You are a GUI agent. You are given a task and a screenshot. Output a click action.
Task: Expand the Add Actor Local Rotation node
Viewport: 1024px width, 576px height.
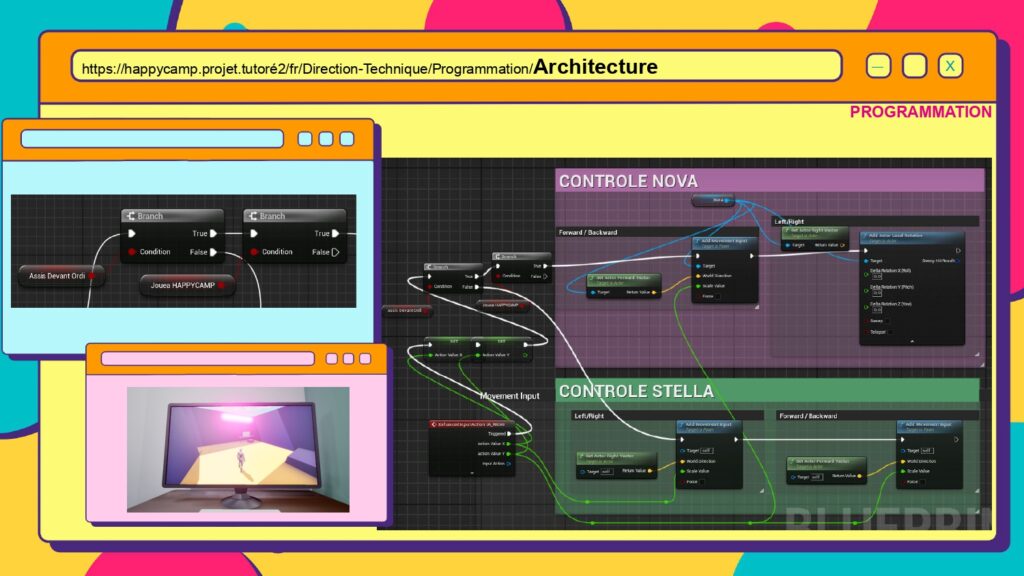pos(912,341)
